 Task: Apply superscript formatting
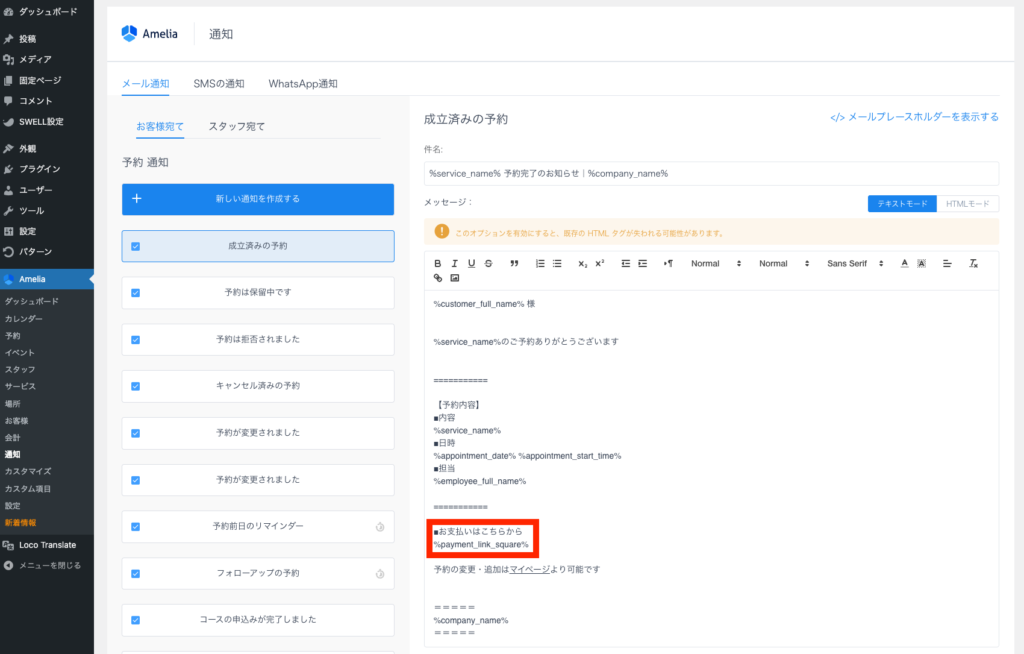pos(600,263)
